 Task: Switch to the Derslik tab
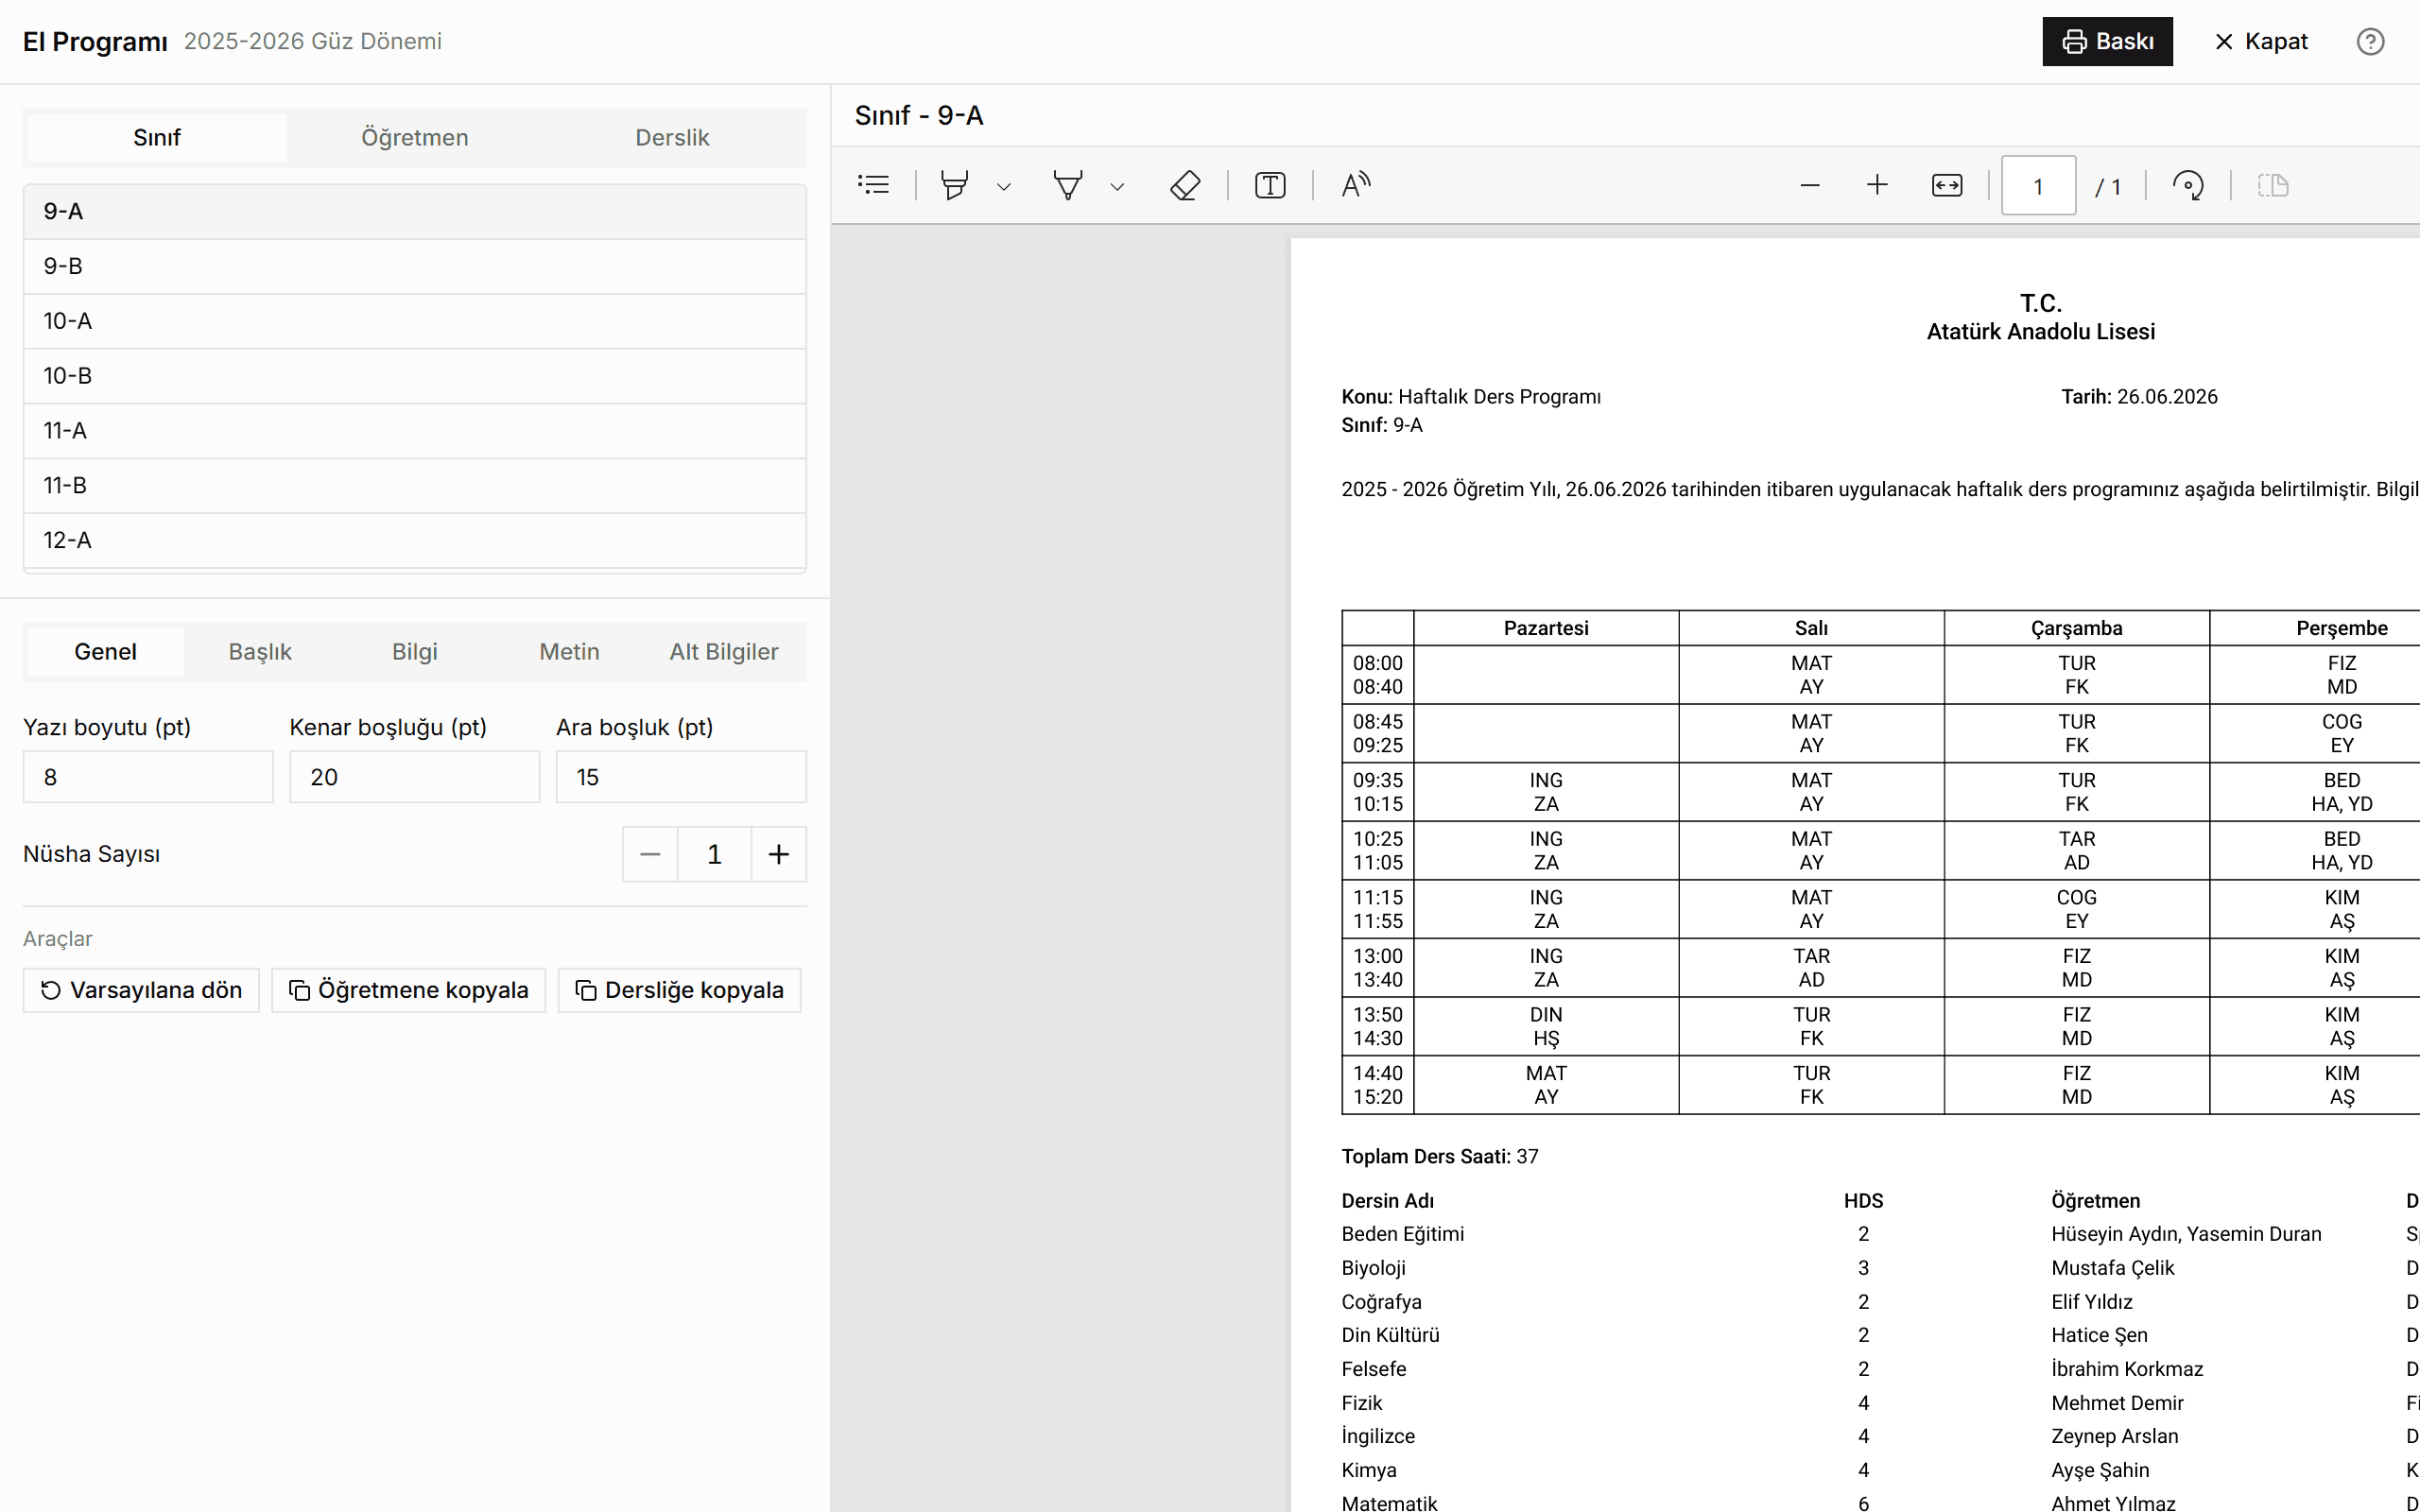(672, 137)
